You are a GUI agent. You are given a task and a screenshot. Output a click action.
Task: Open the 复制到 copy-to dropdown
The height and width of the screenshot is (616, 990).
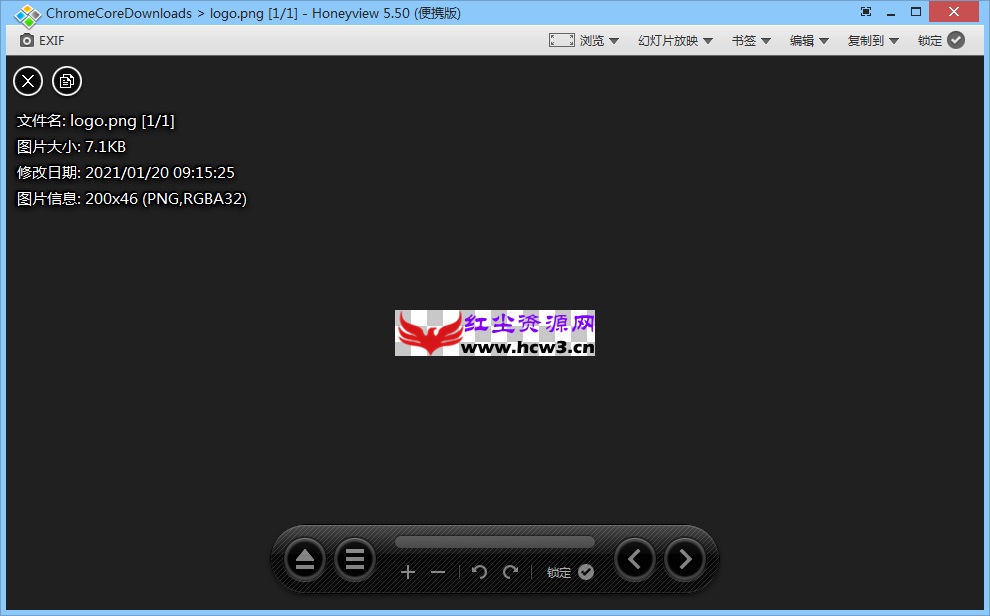coord(873,40)
